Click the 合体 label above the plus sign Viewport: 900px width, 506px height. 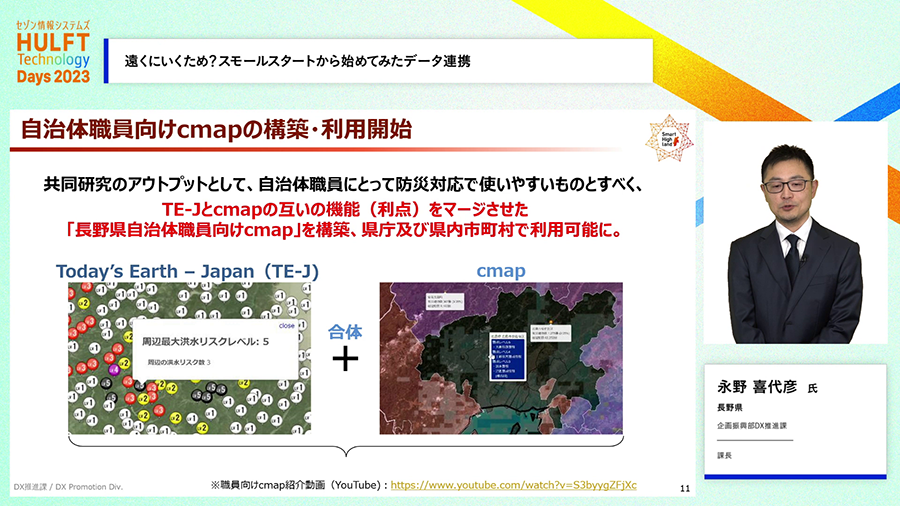[x=345, y=328]
